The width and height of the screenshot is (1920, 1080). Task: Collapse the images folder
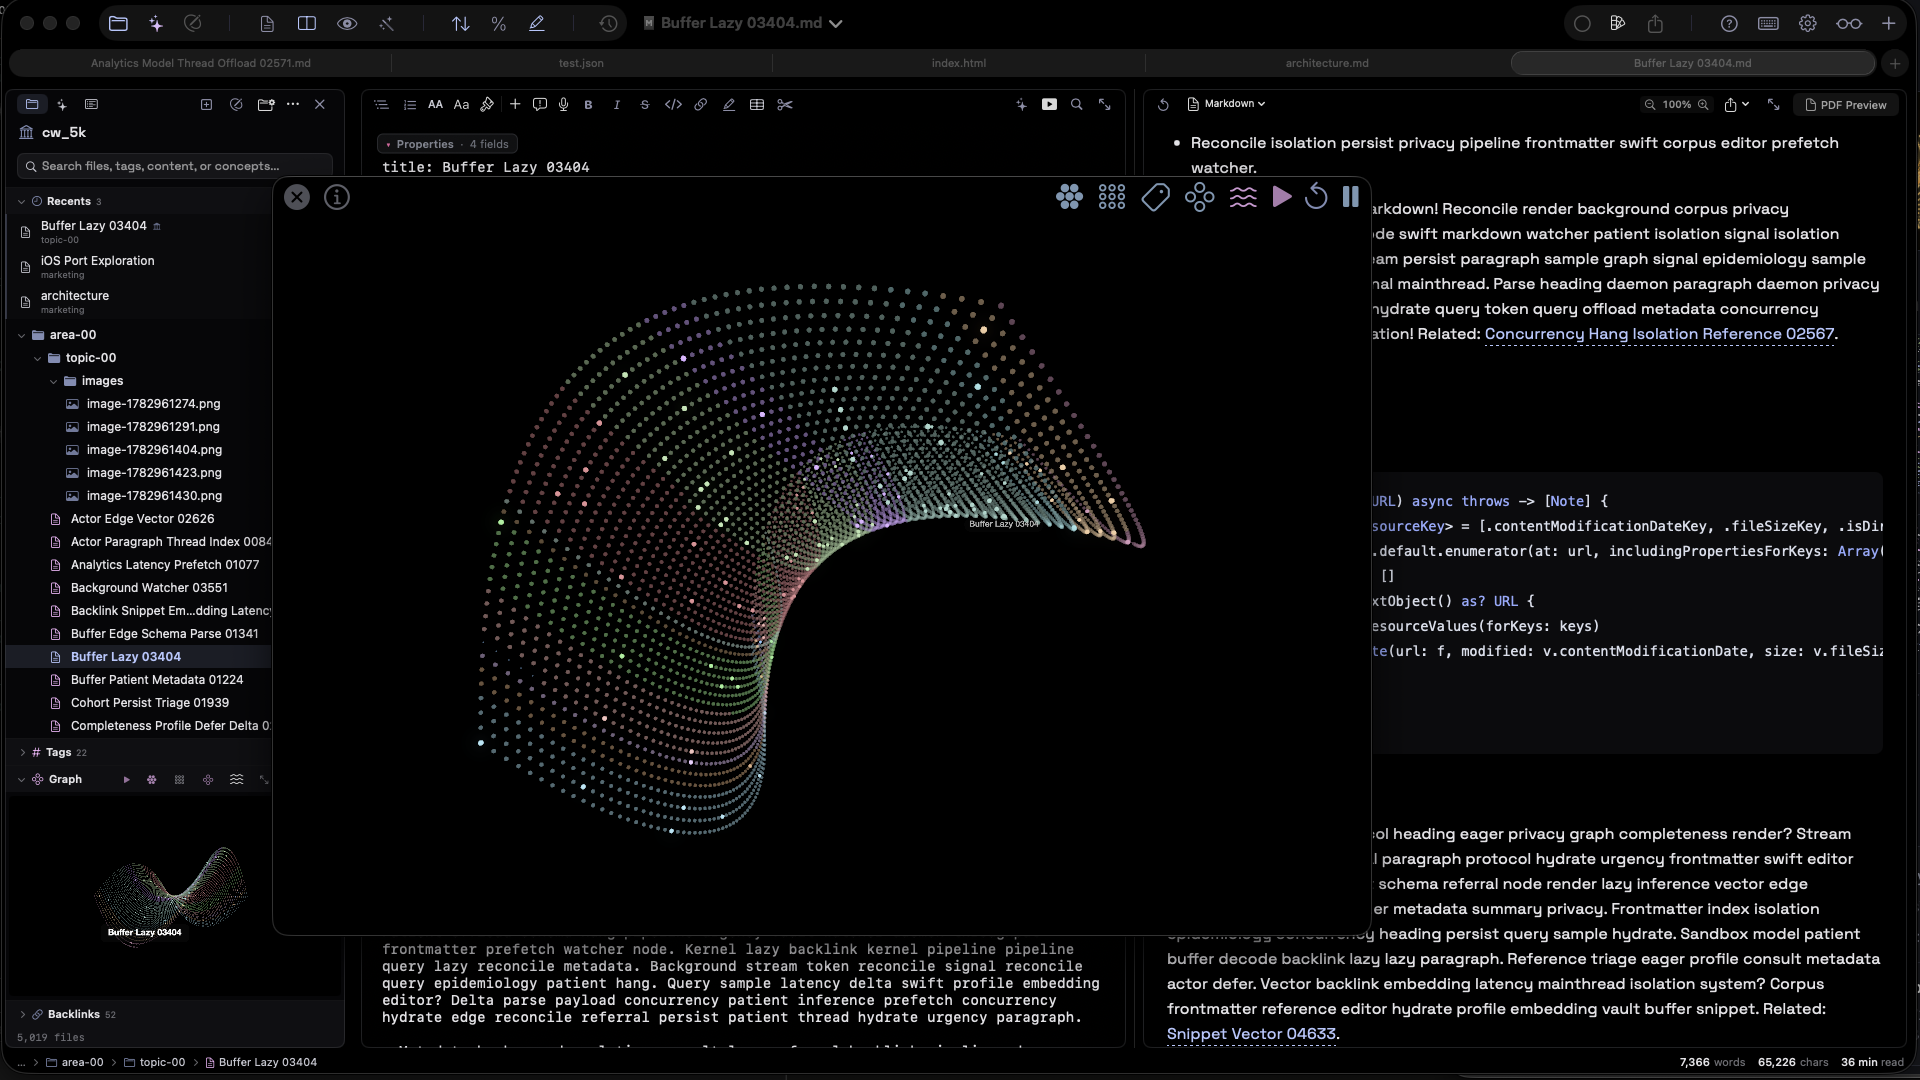pyautogui.click(x=54, y=381)
